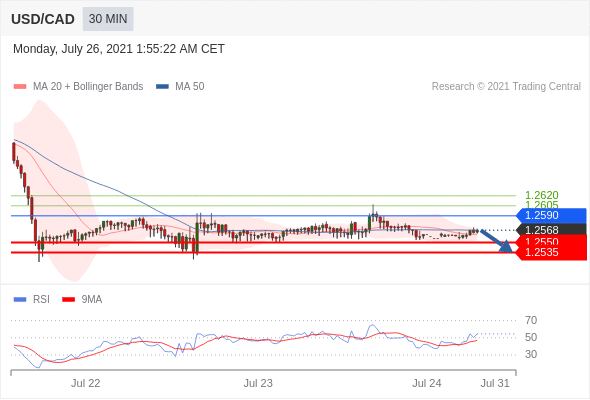
Task: Toggle the RSI legend label
Action: point(41,300)
